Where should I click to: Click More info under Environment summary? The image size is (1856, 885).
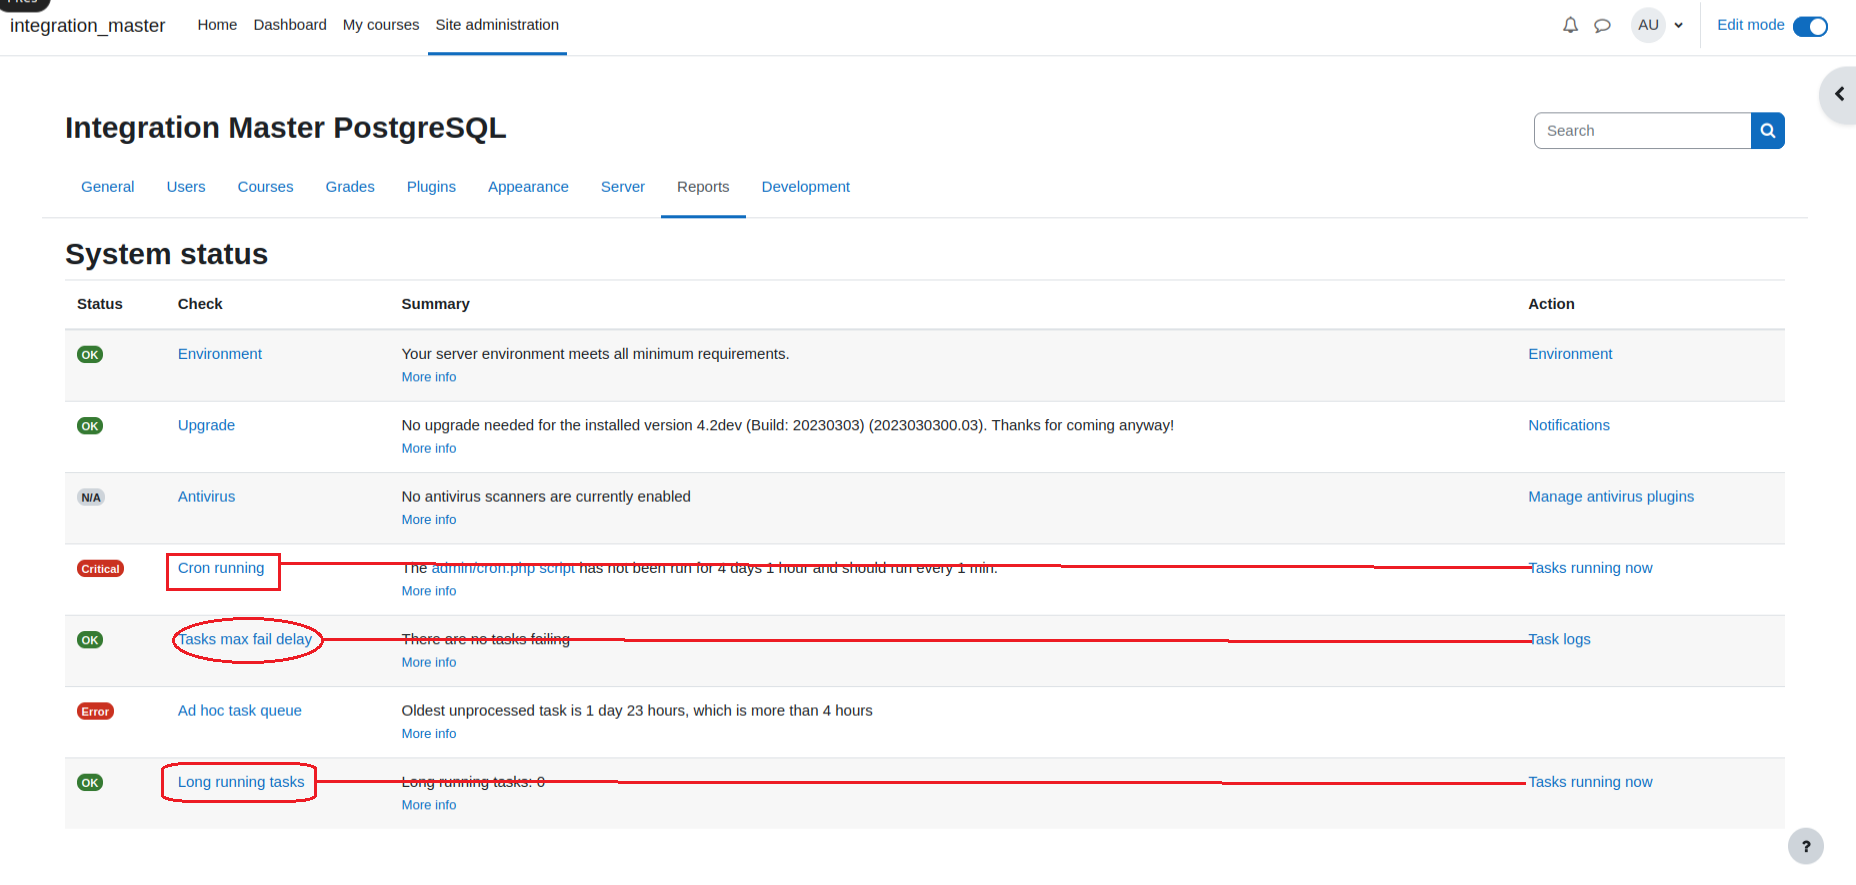tap(429, 377)
